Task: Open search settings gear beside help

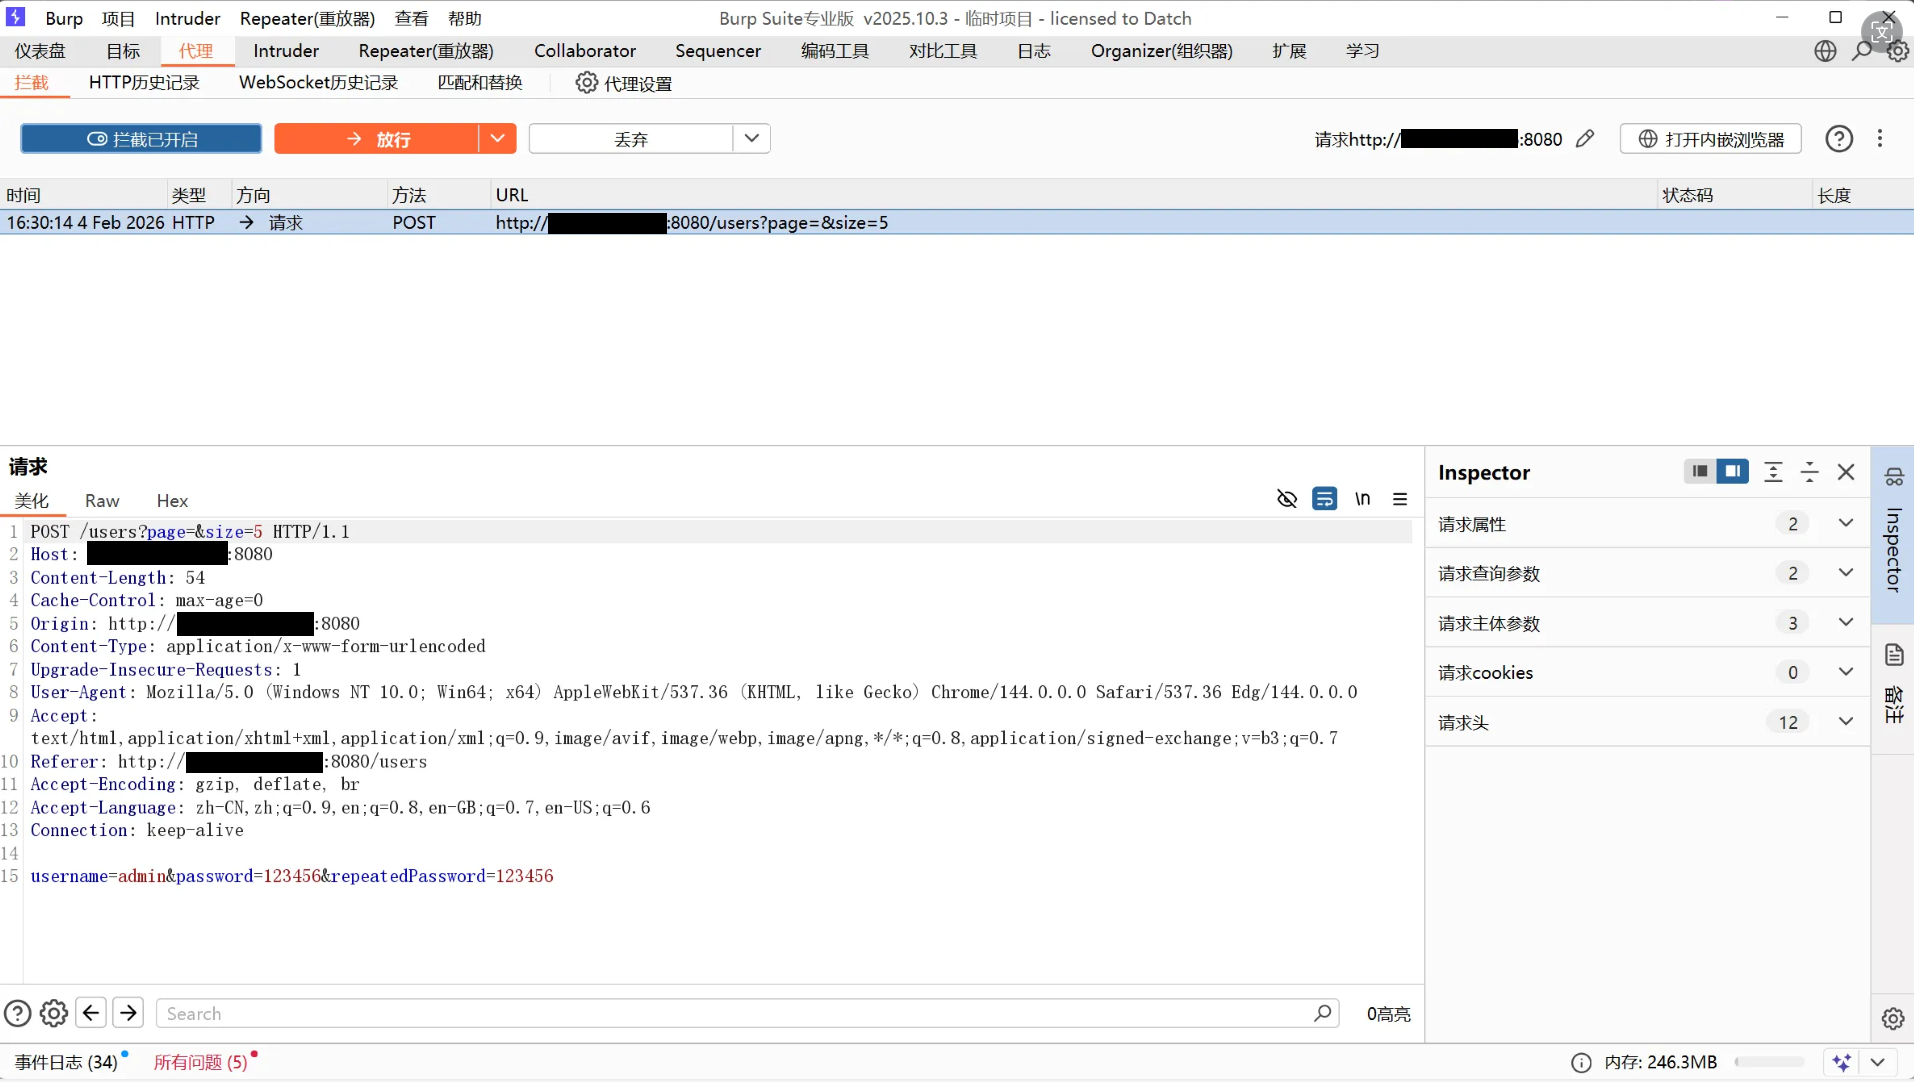Action: tap(54, 1013)
